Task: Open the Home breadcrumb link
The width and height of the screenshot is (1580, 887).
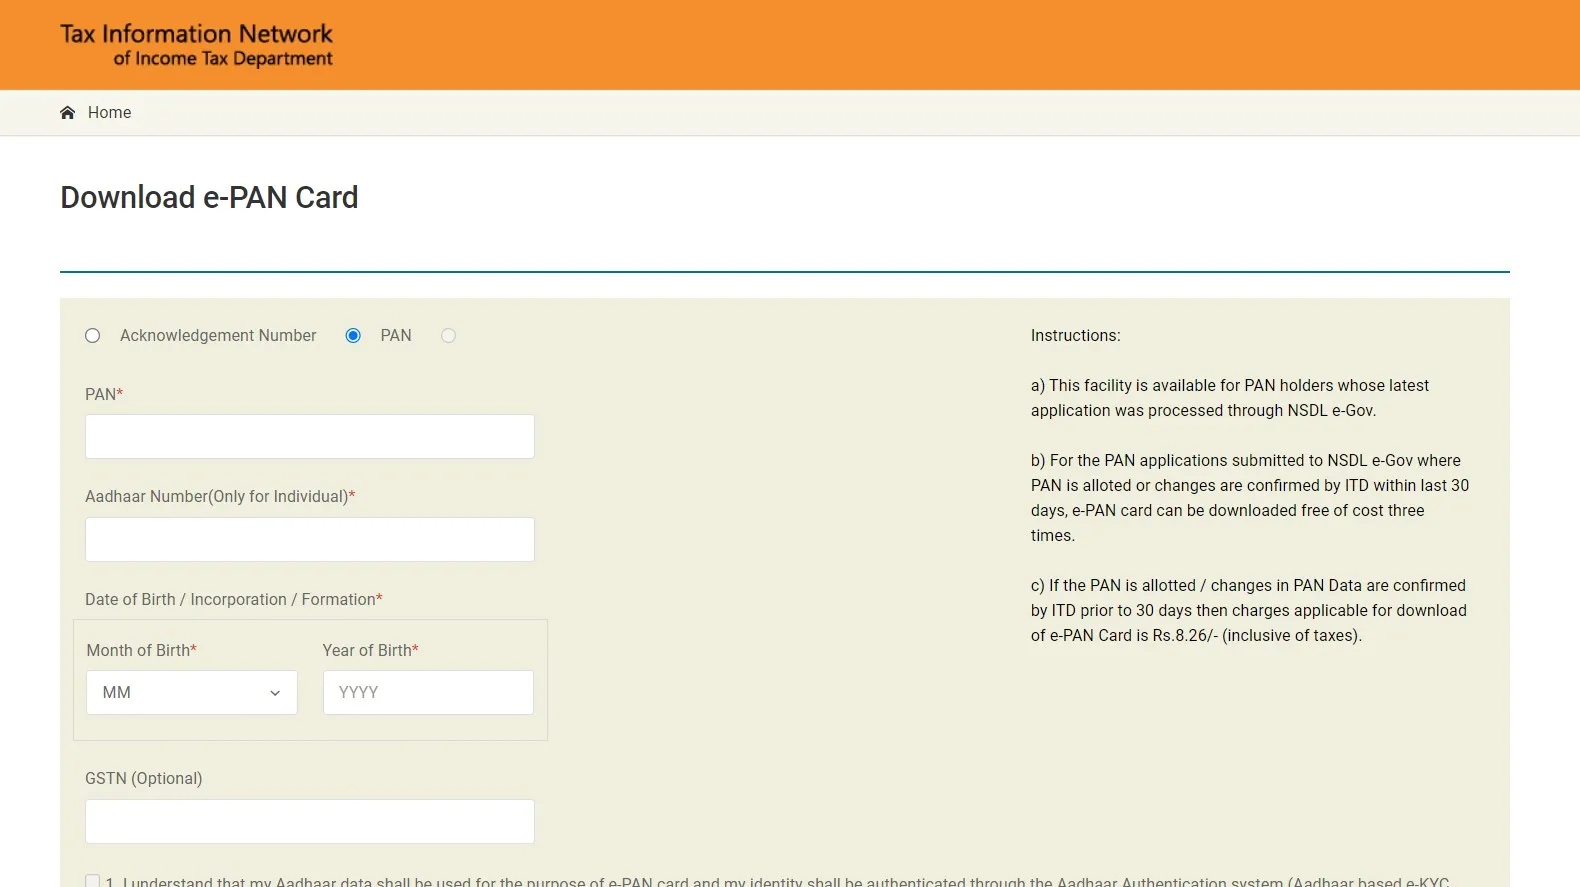Action: (109, 112)
